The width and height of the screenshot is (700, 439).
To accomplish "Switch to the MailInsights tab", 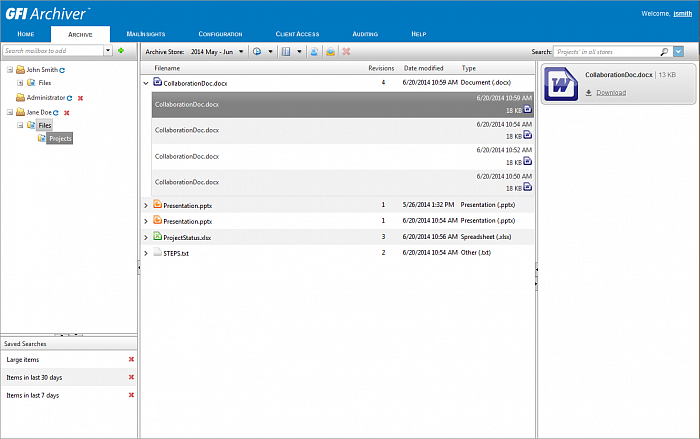I will pyautogui.click(x=145, y=34).
